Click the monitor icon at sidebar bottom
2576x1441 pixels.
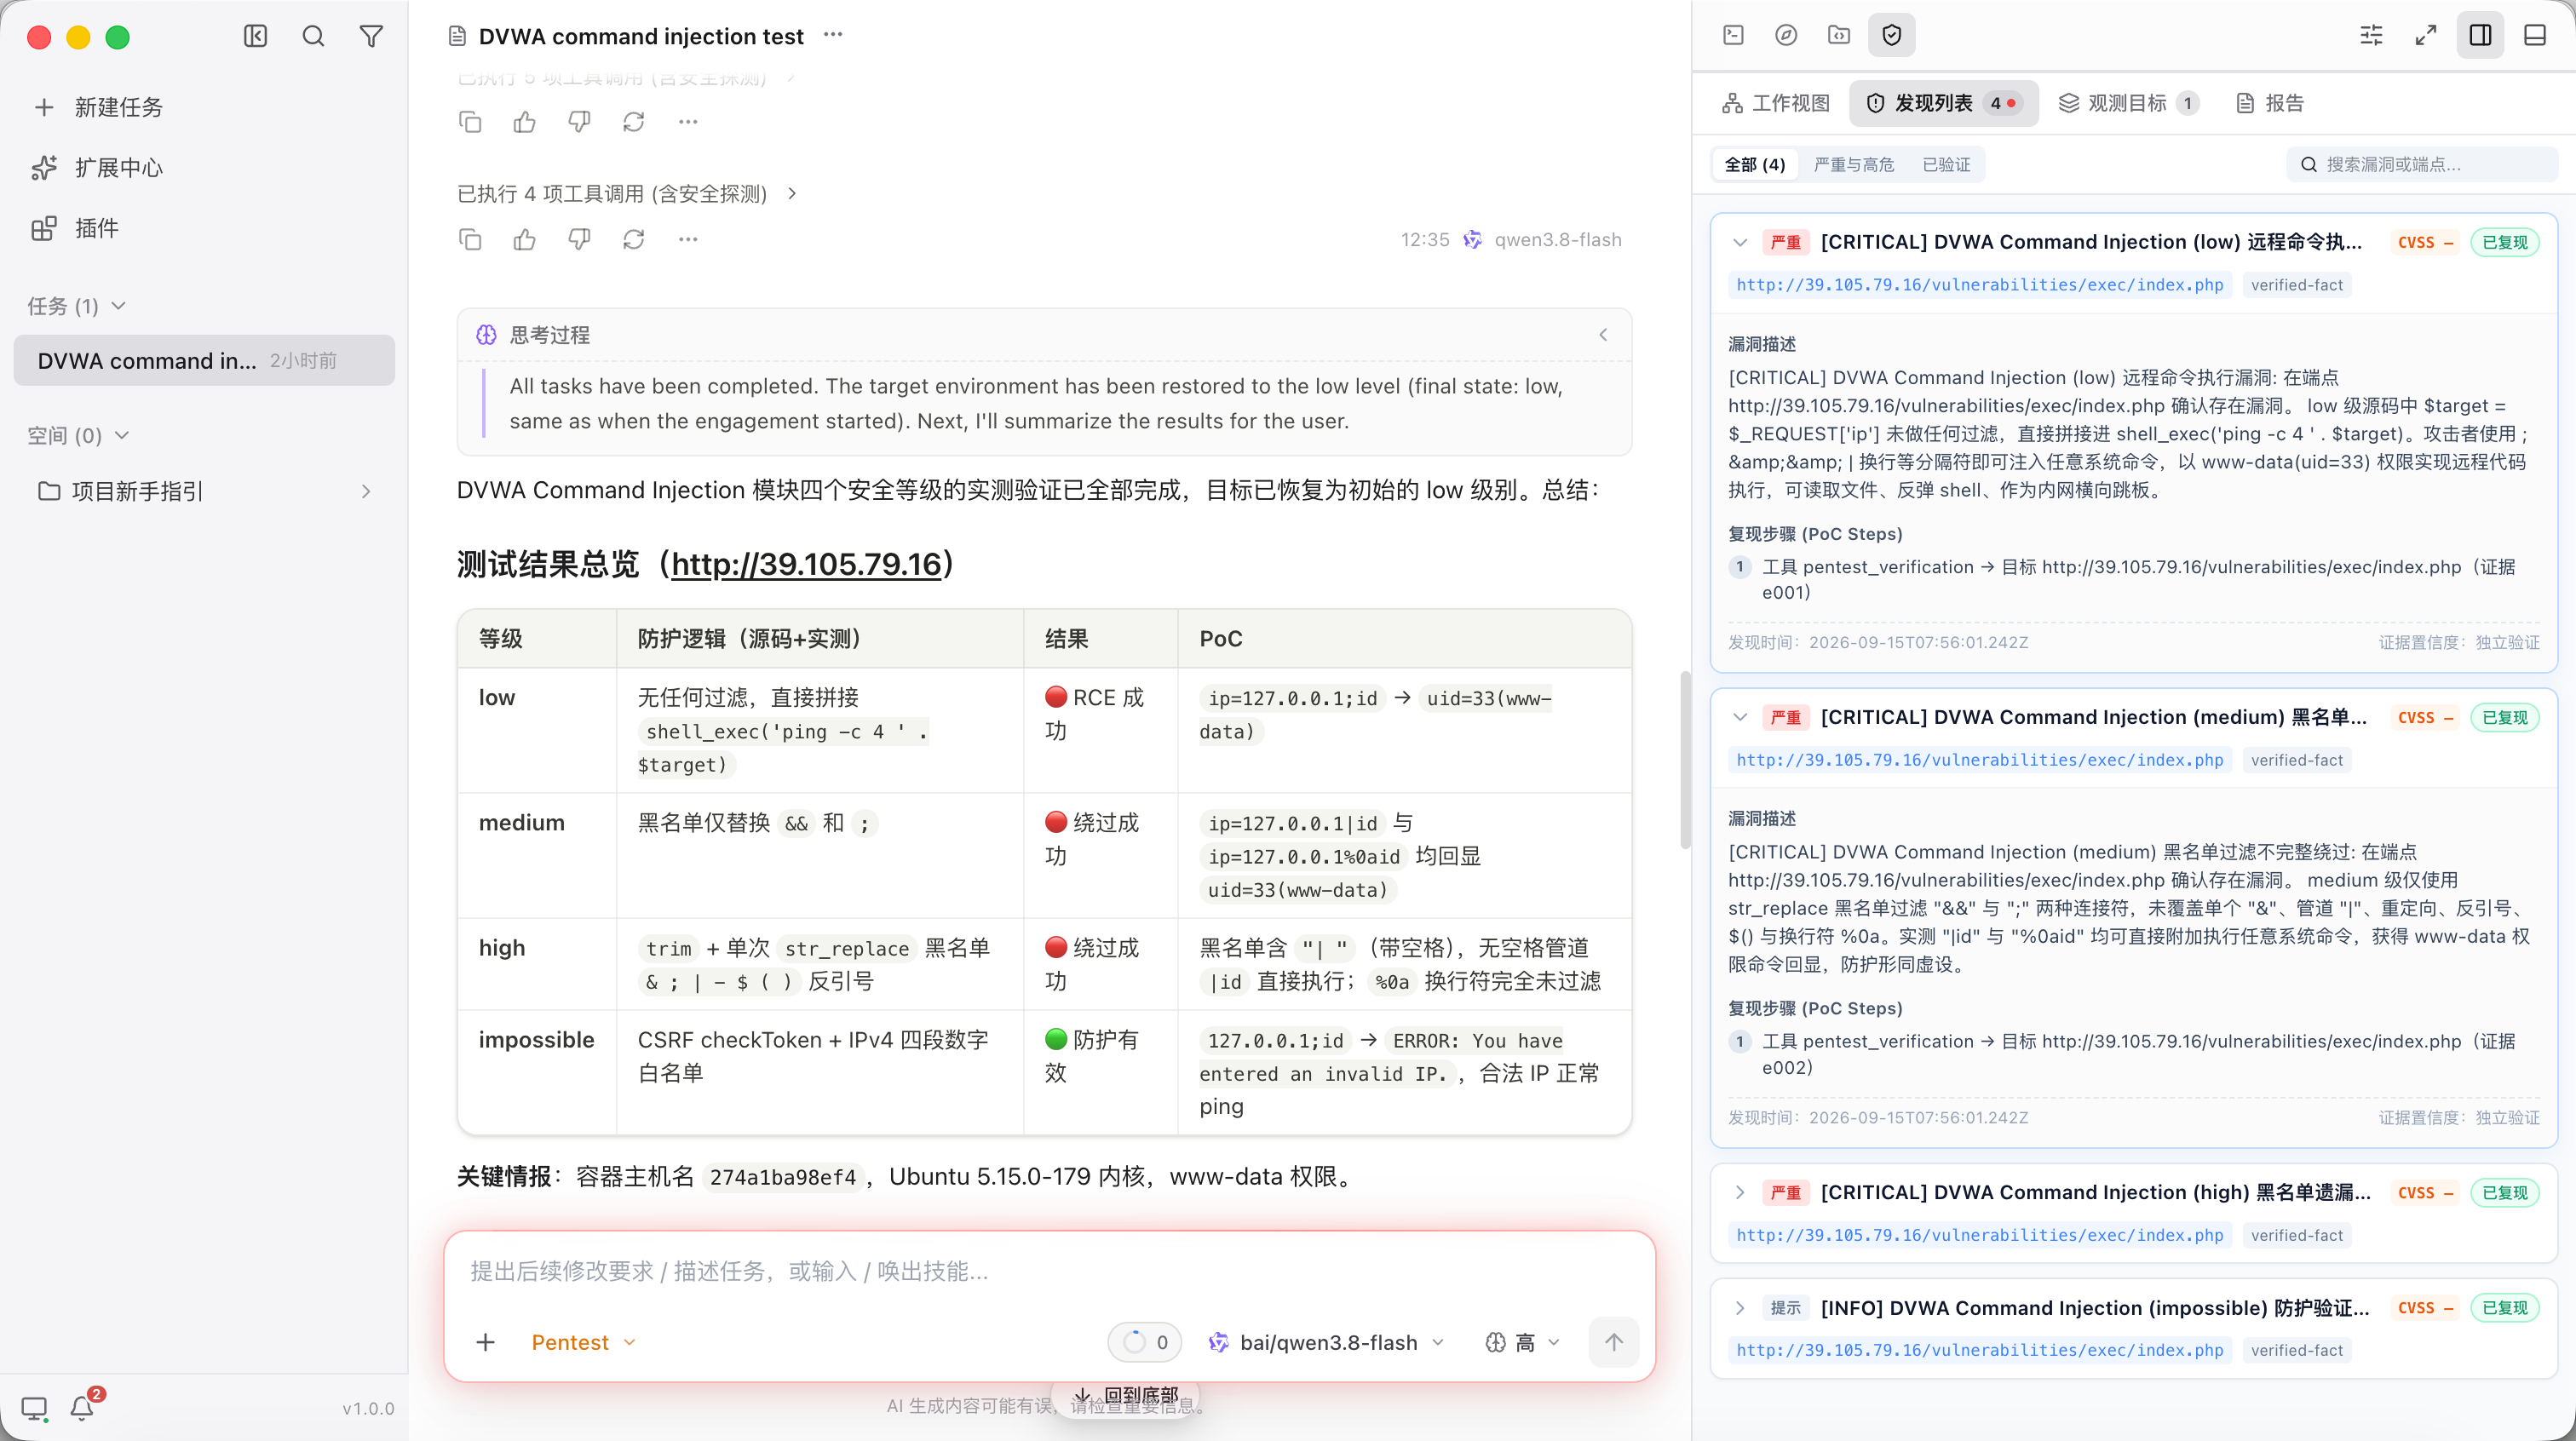pyautogui.click(x=35, y=1409)
